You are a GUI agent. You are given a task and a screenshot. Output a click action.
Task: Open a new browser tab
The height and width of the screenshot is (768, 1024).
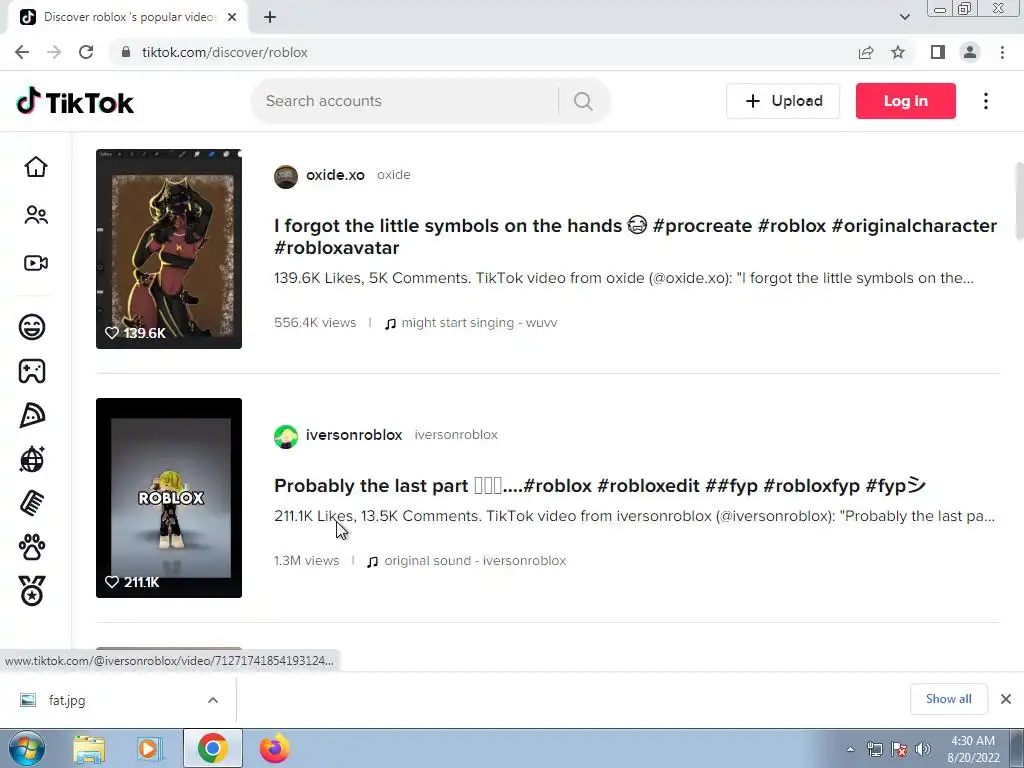[x=270, y=17]
